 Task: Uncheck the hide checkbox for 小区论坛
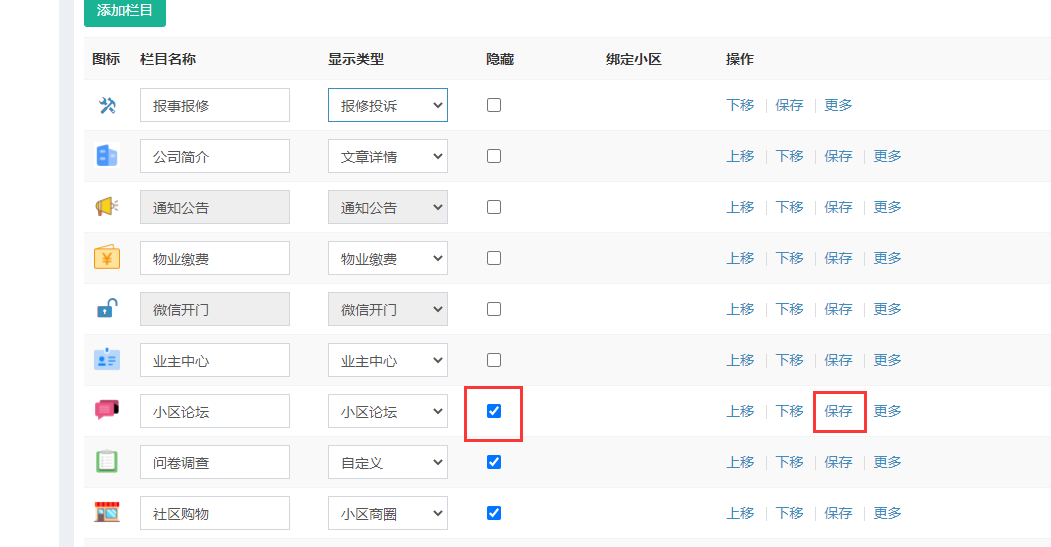coord(494,411)
